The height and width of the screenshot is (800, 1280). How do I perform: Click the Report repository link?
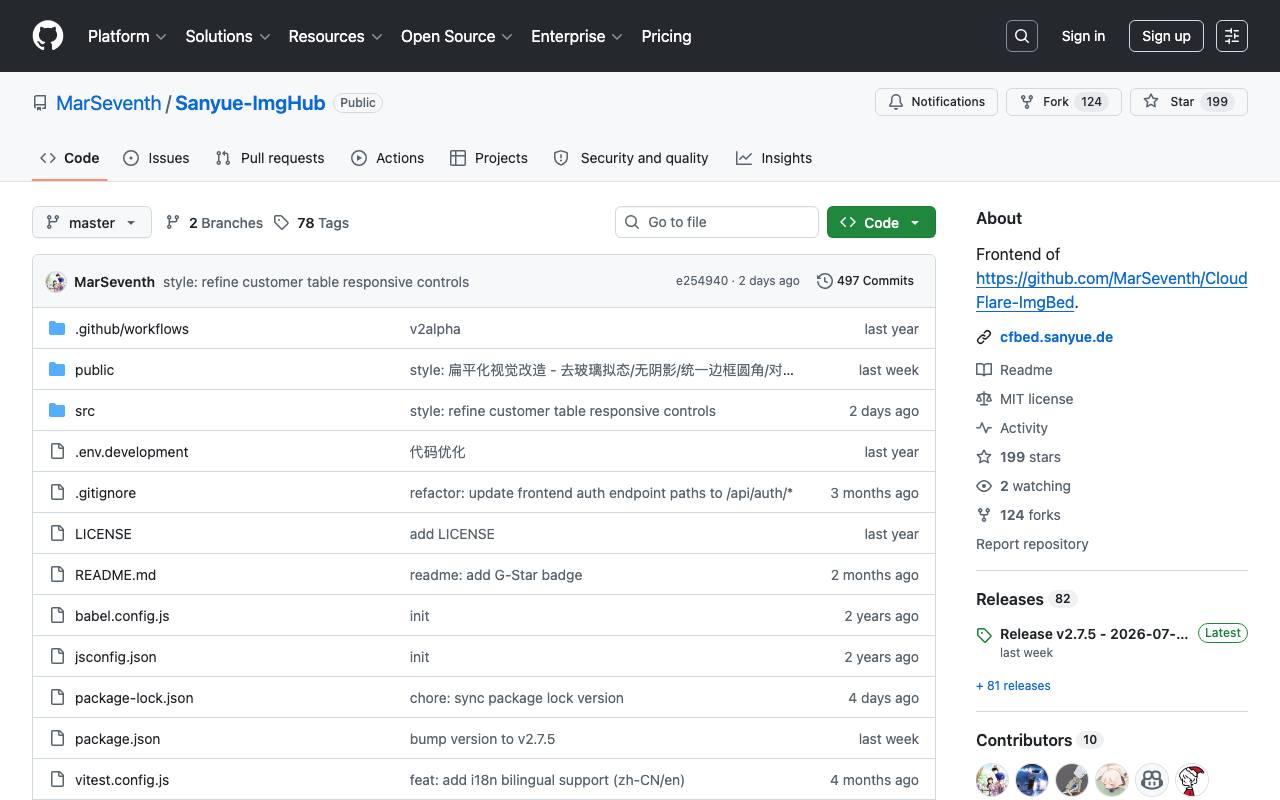1032,544
